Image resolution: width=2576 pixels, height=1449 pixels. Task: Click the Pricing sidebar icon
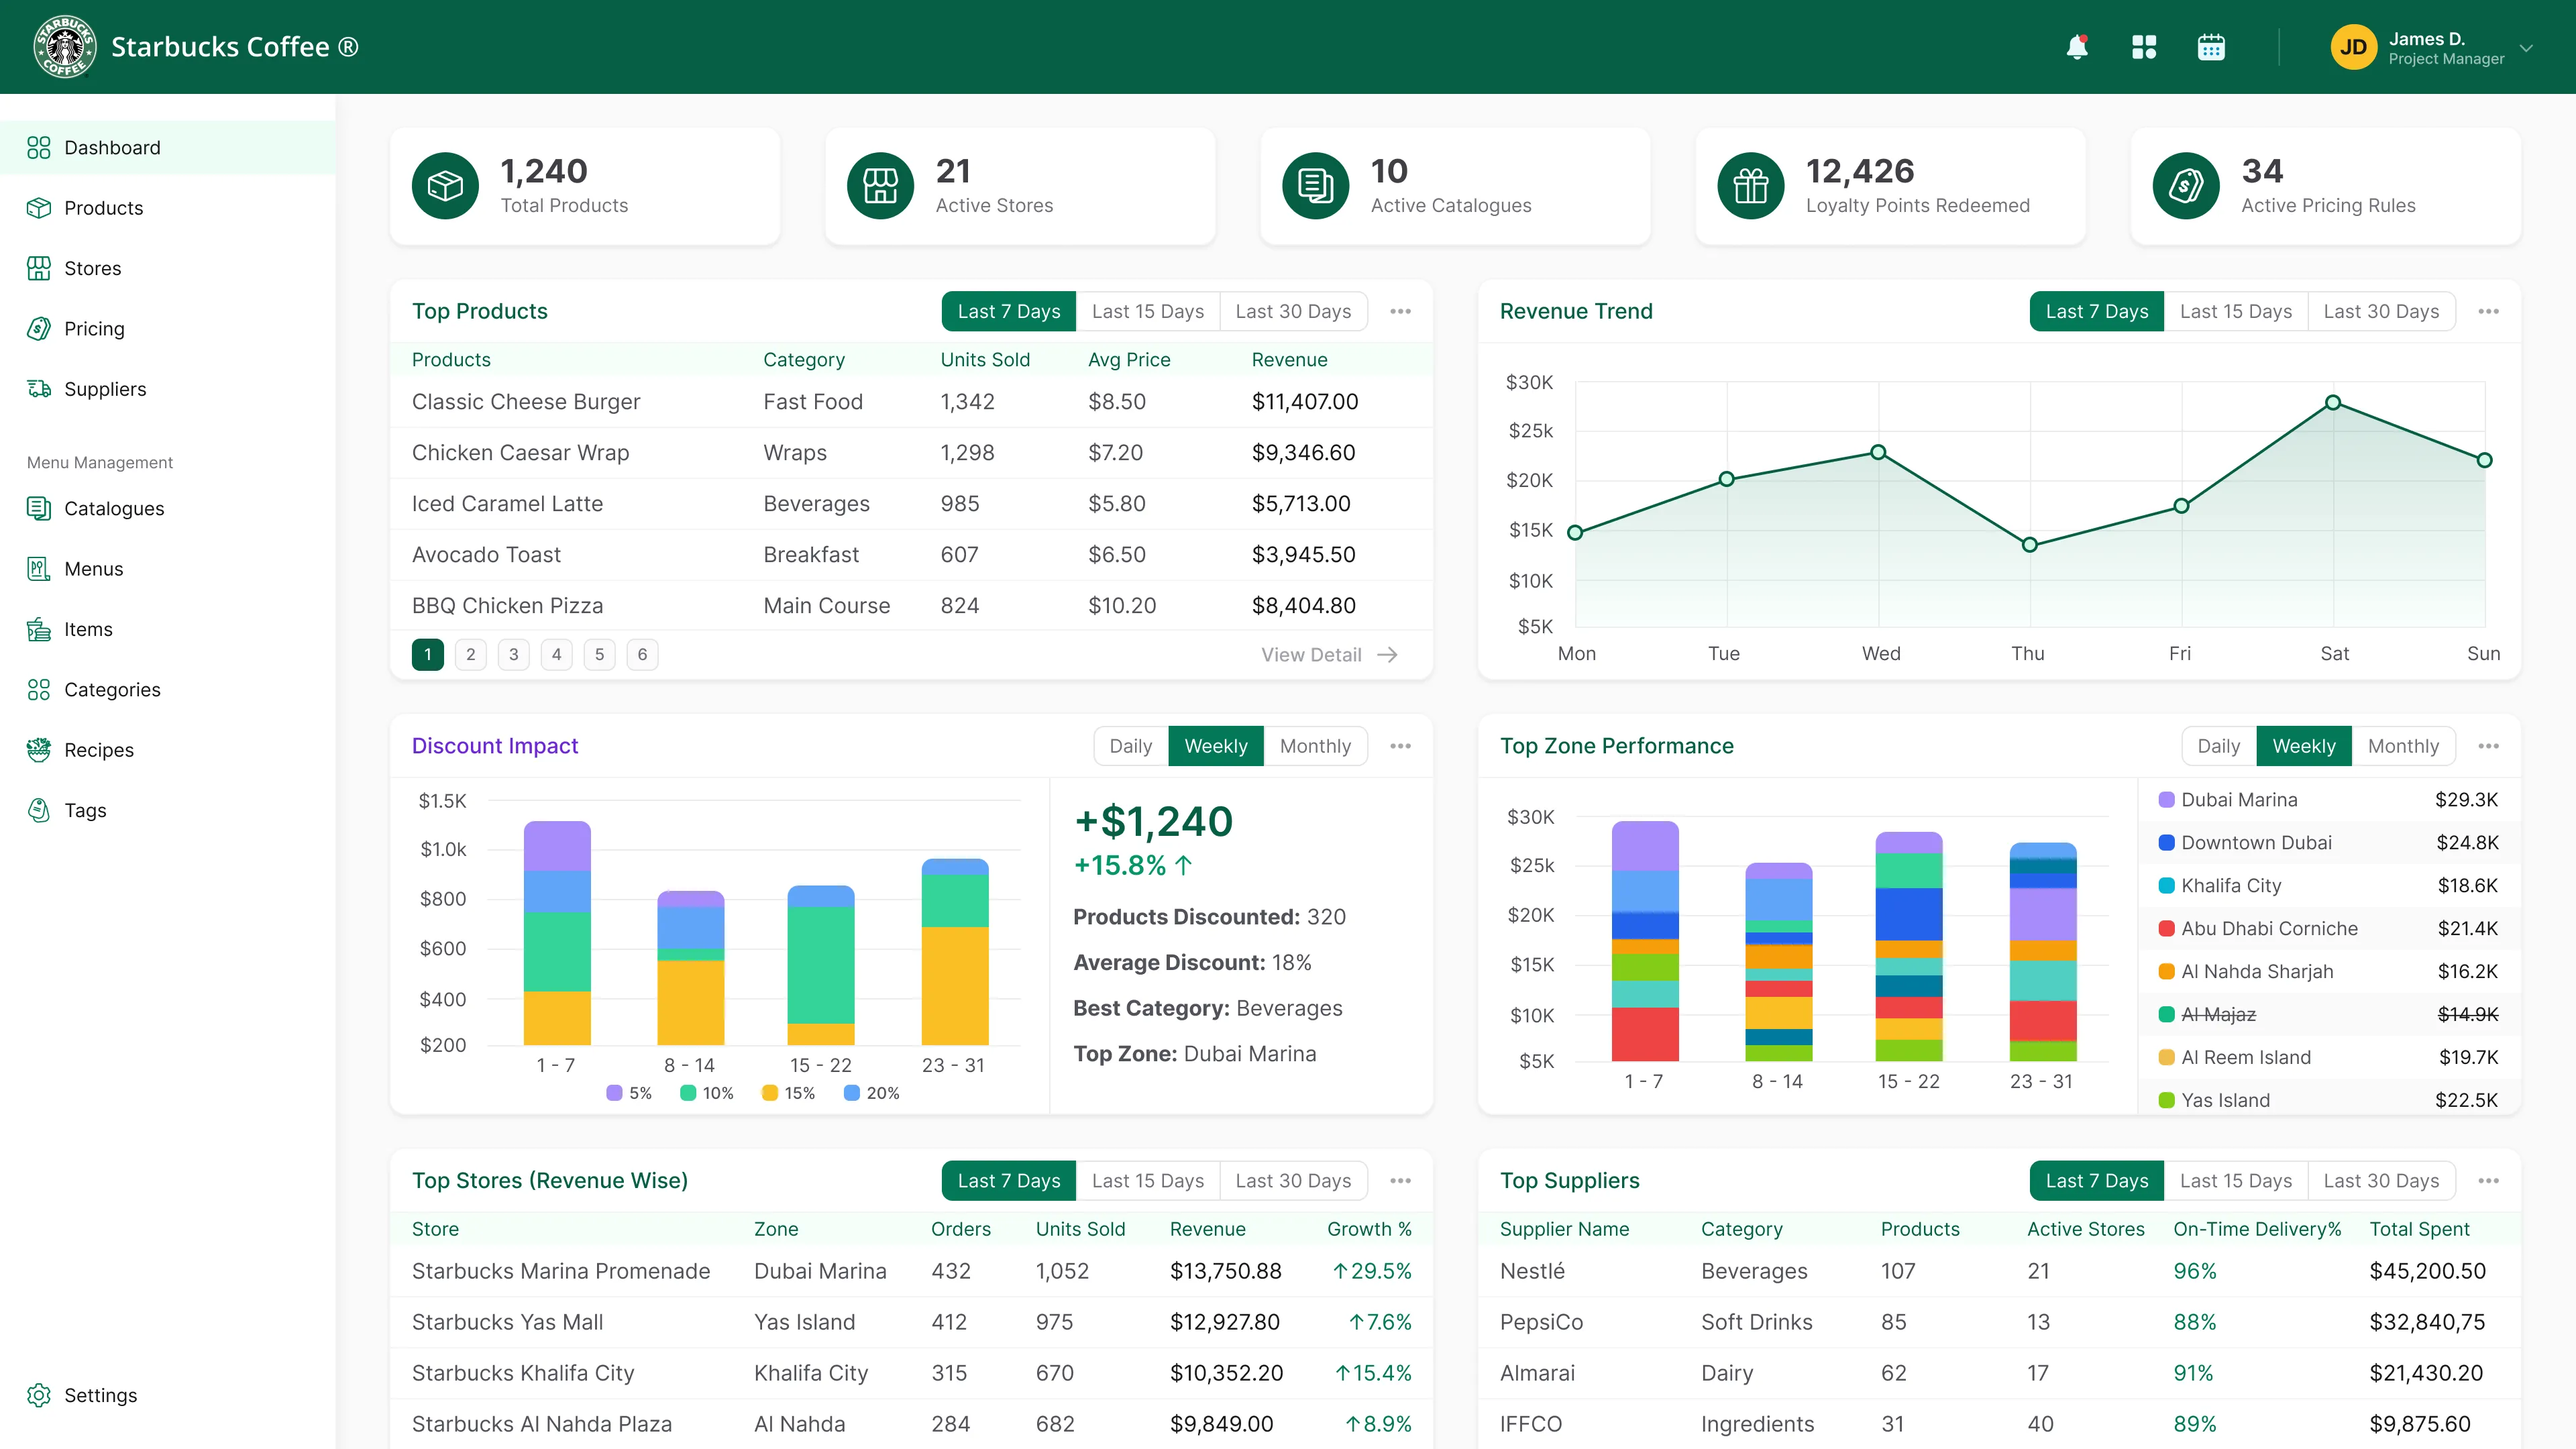39,329
